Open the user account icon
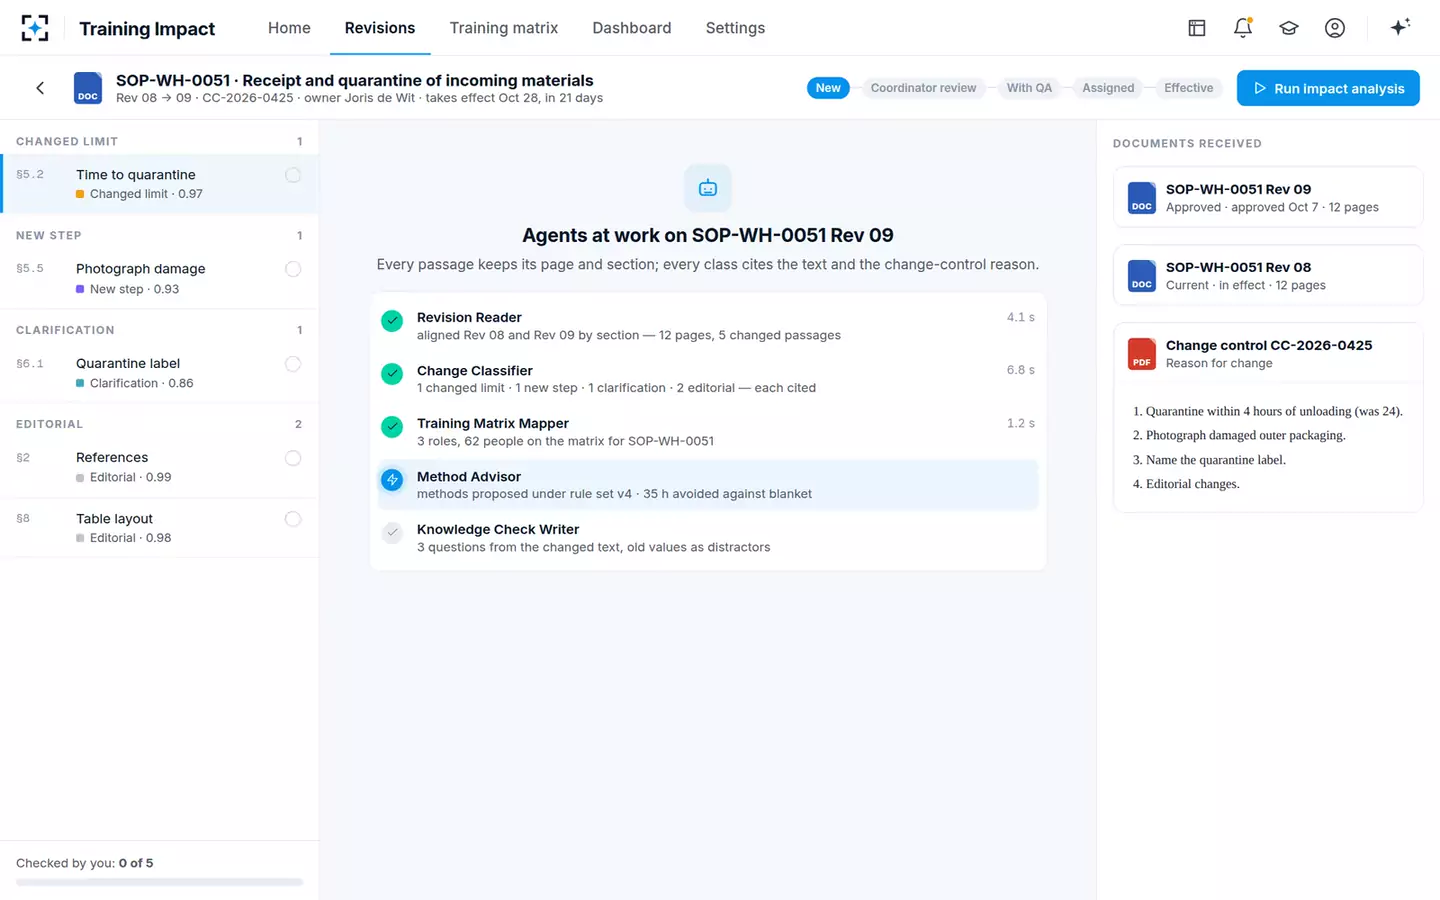 click(1335, 28)
